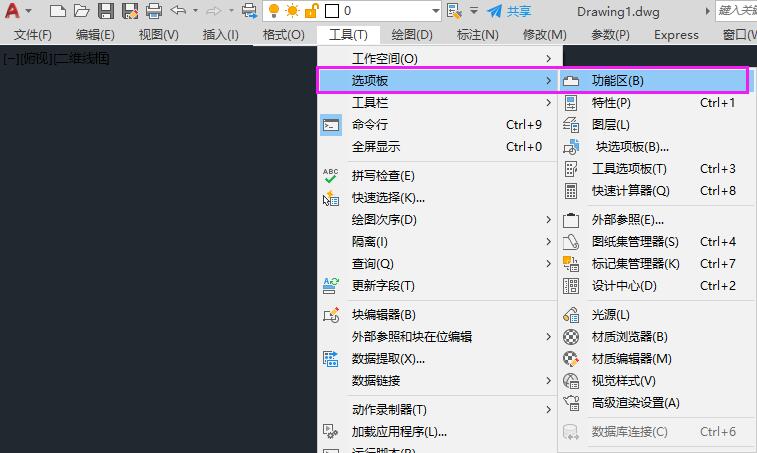Click the keyword search input field
This screenshot has width=757, height=453.
click(736, 10)
